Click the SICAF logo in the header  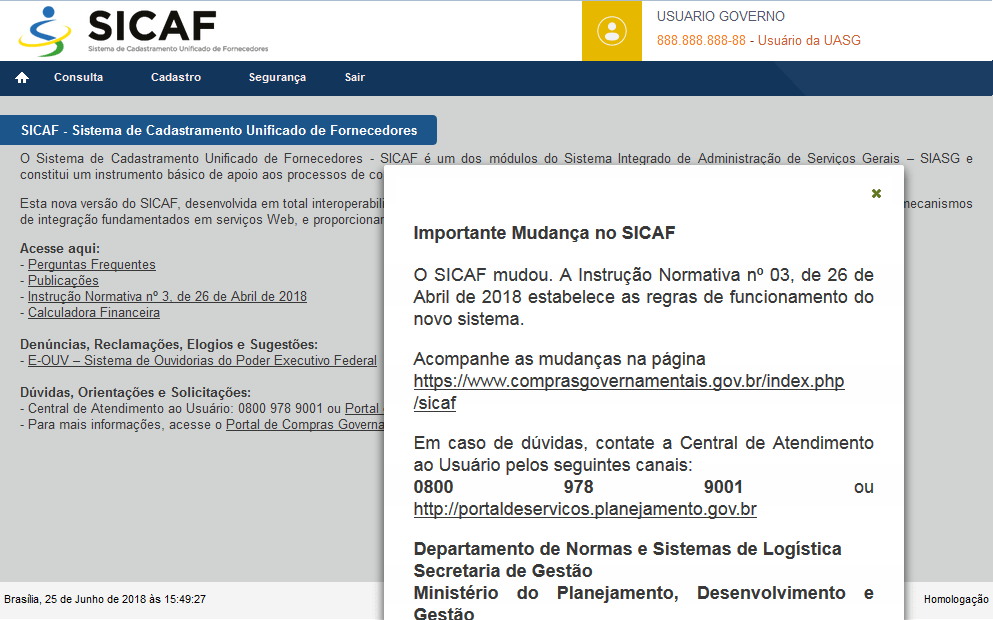[x=144, y=30]
